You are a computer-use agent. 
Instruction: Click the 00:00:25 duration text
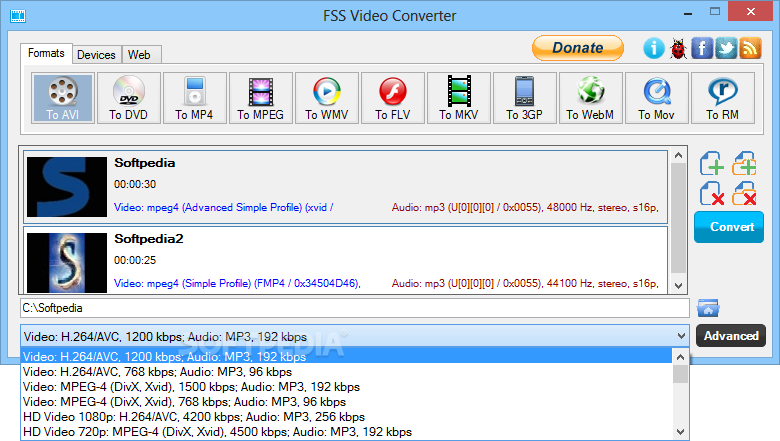[135, 261]
